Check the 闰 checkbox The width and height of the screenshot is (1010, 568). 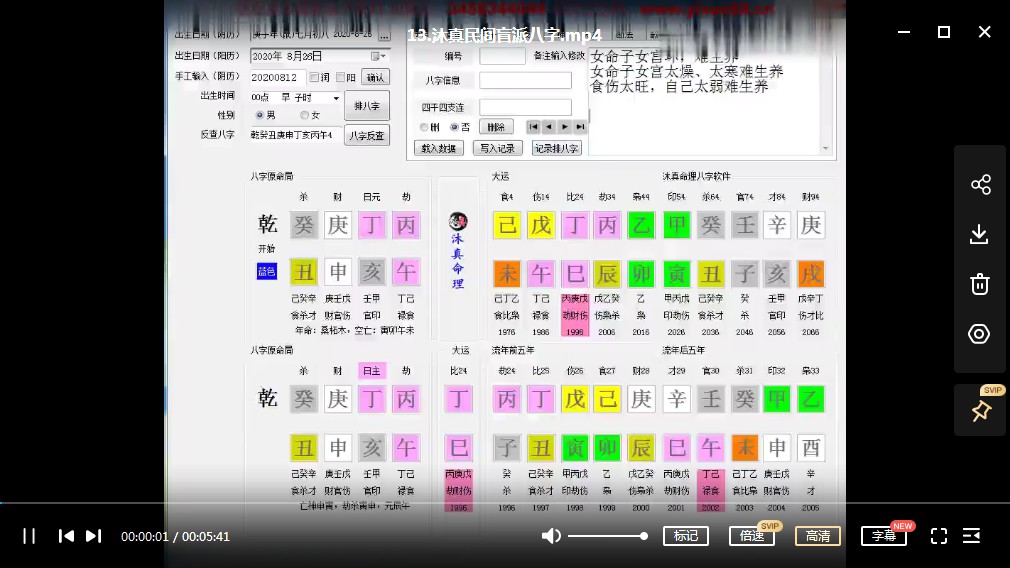pyautogui.click(x=314, y=78)
